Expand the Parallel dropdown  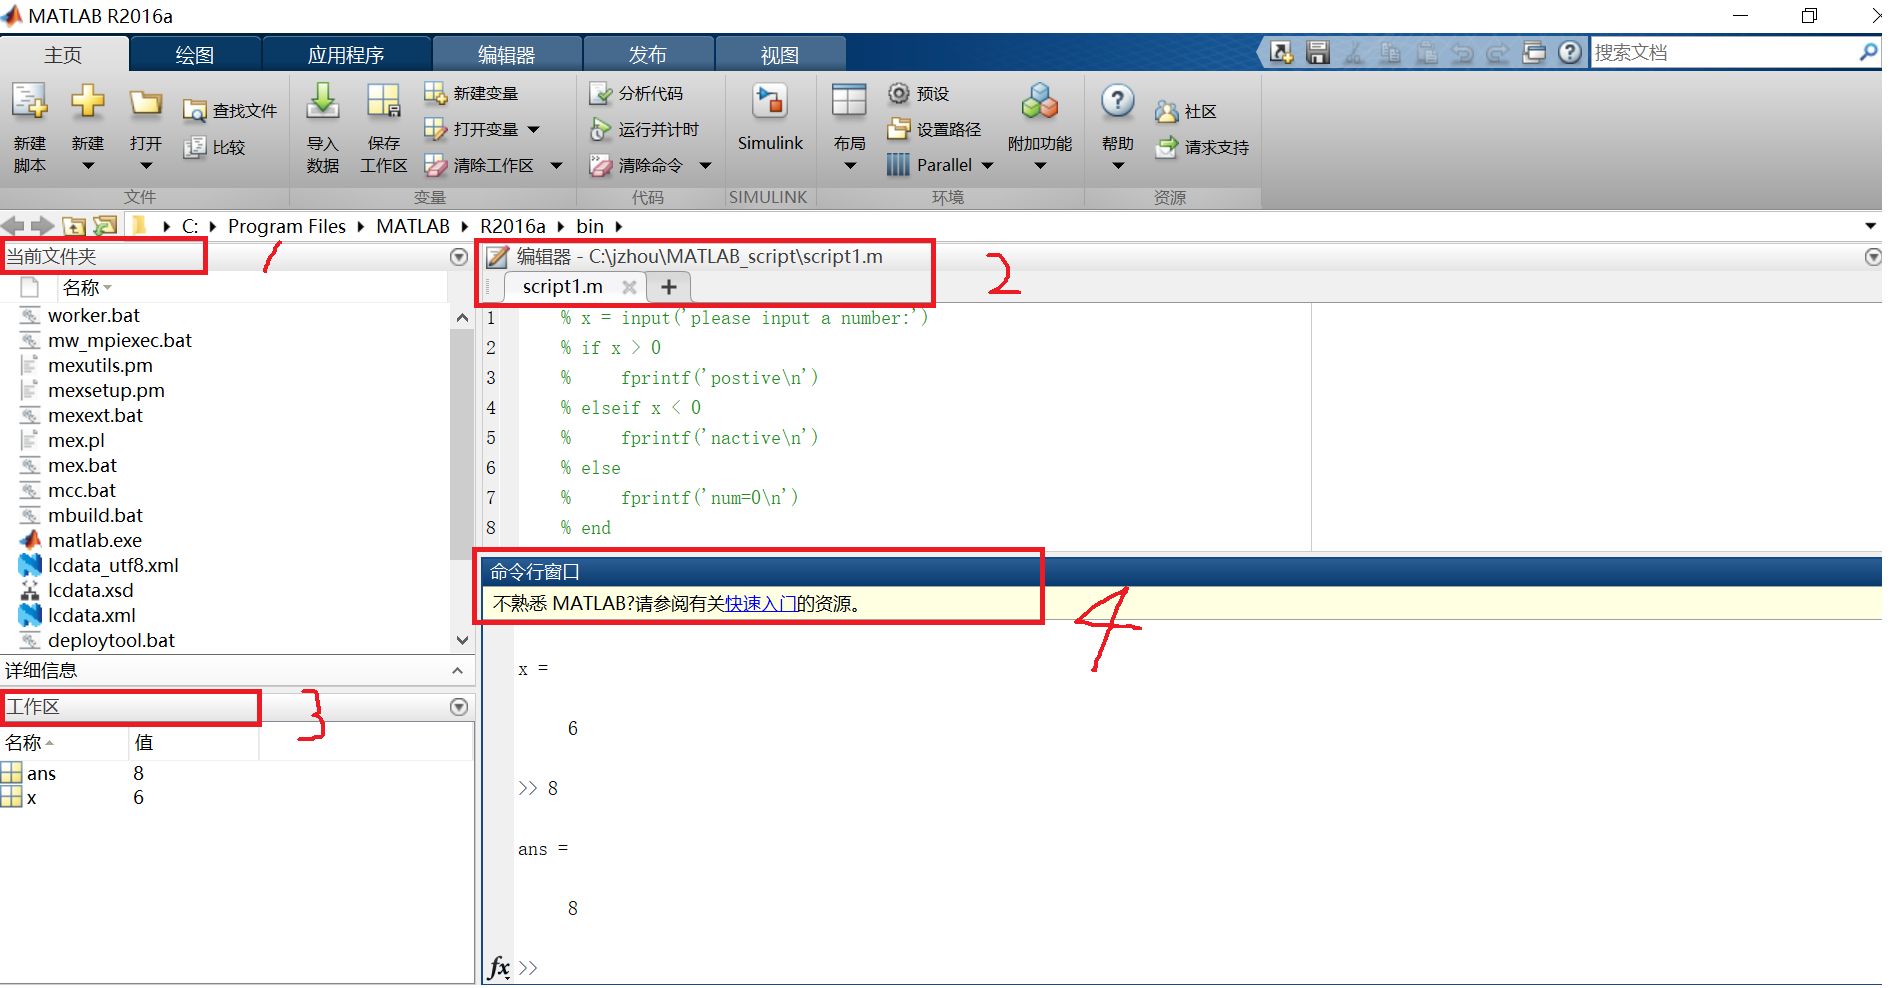[x=987, y=165]
